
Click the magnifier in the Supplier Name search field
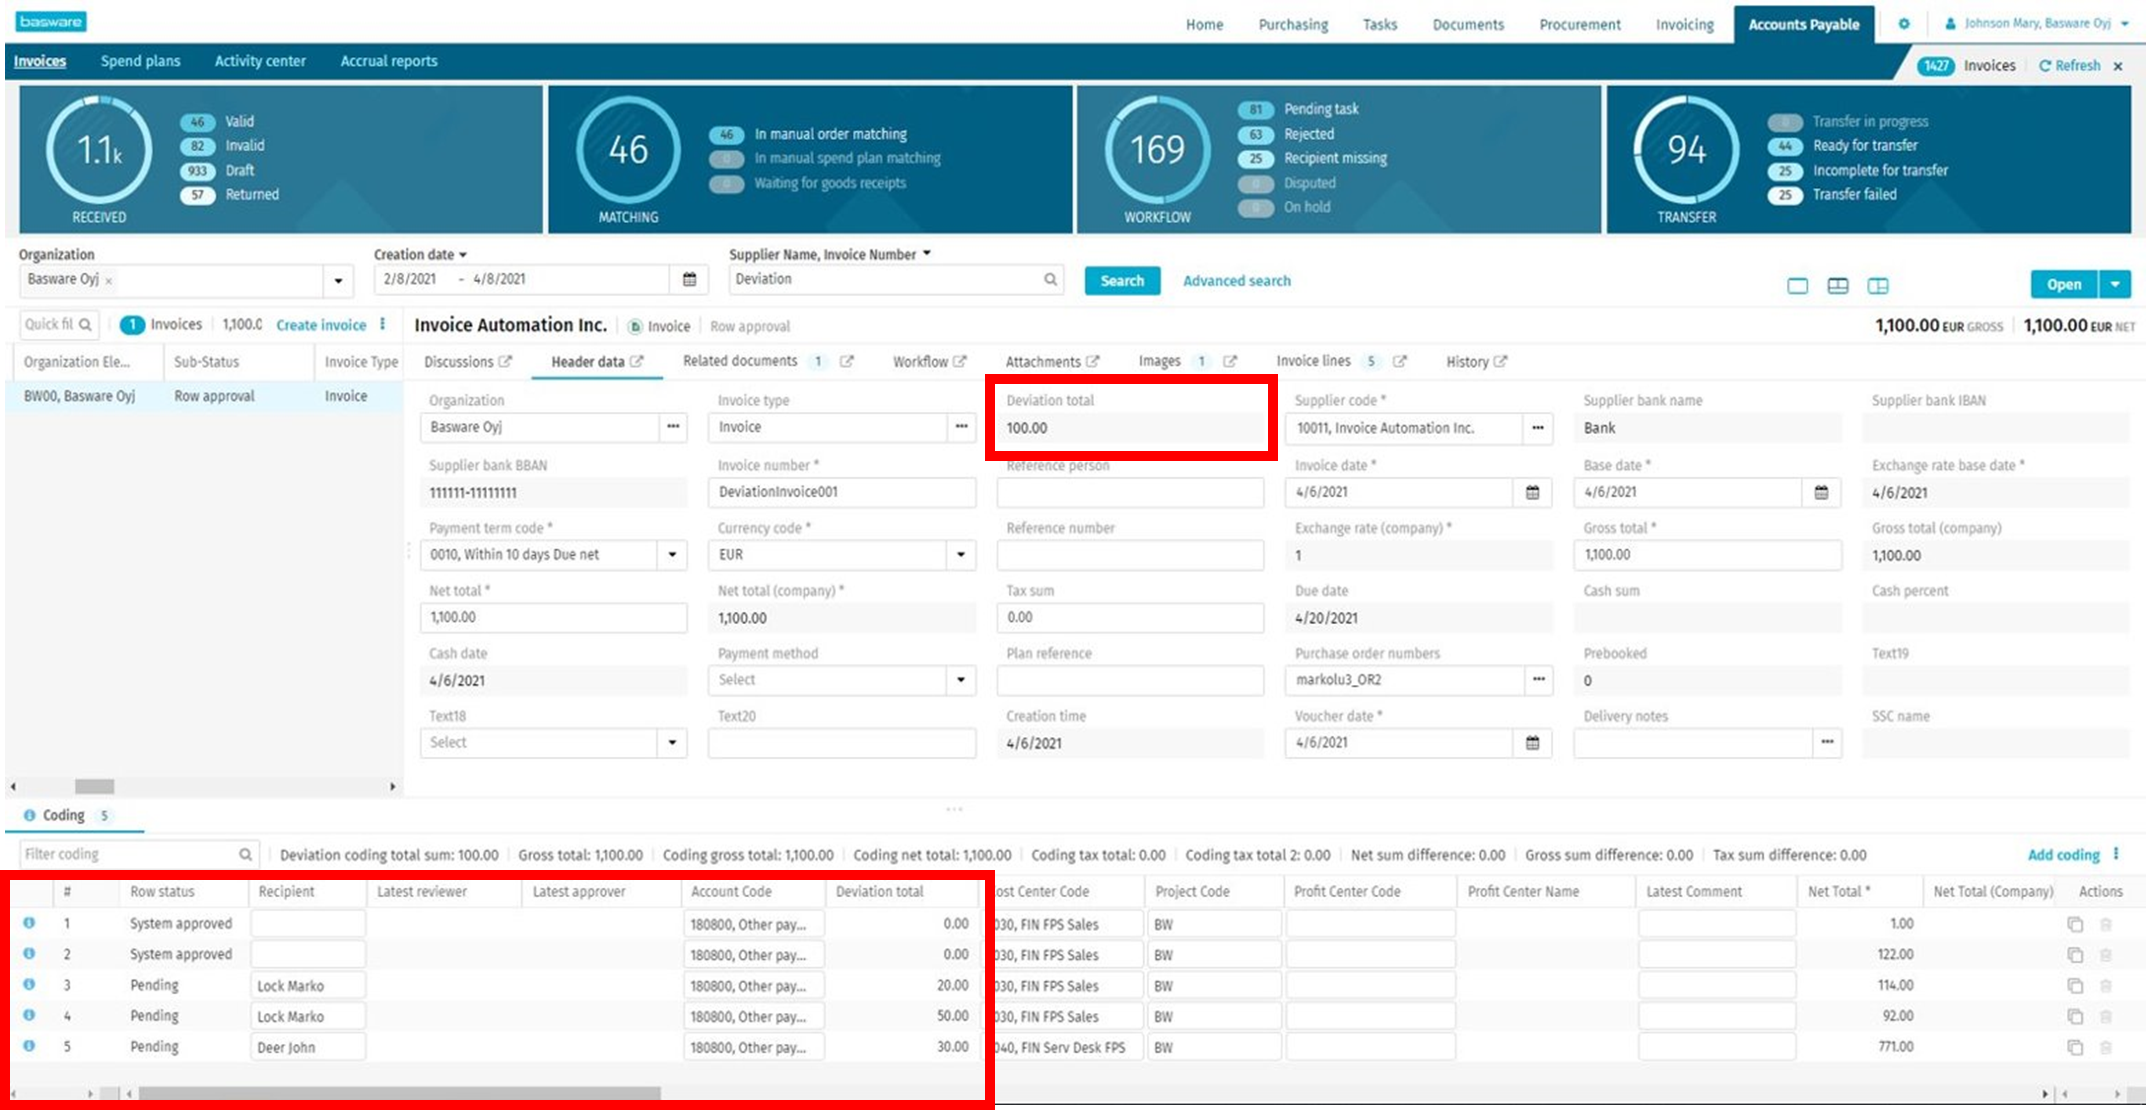coord(1050,280)
